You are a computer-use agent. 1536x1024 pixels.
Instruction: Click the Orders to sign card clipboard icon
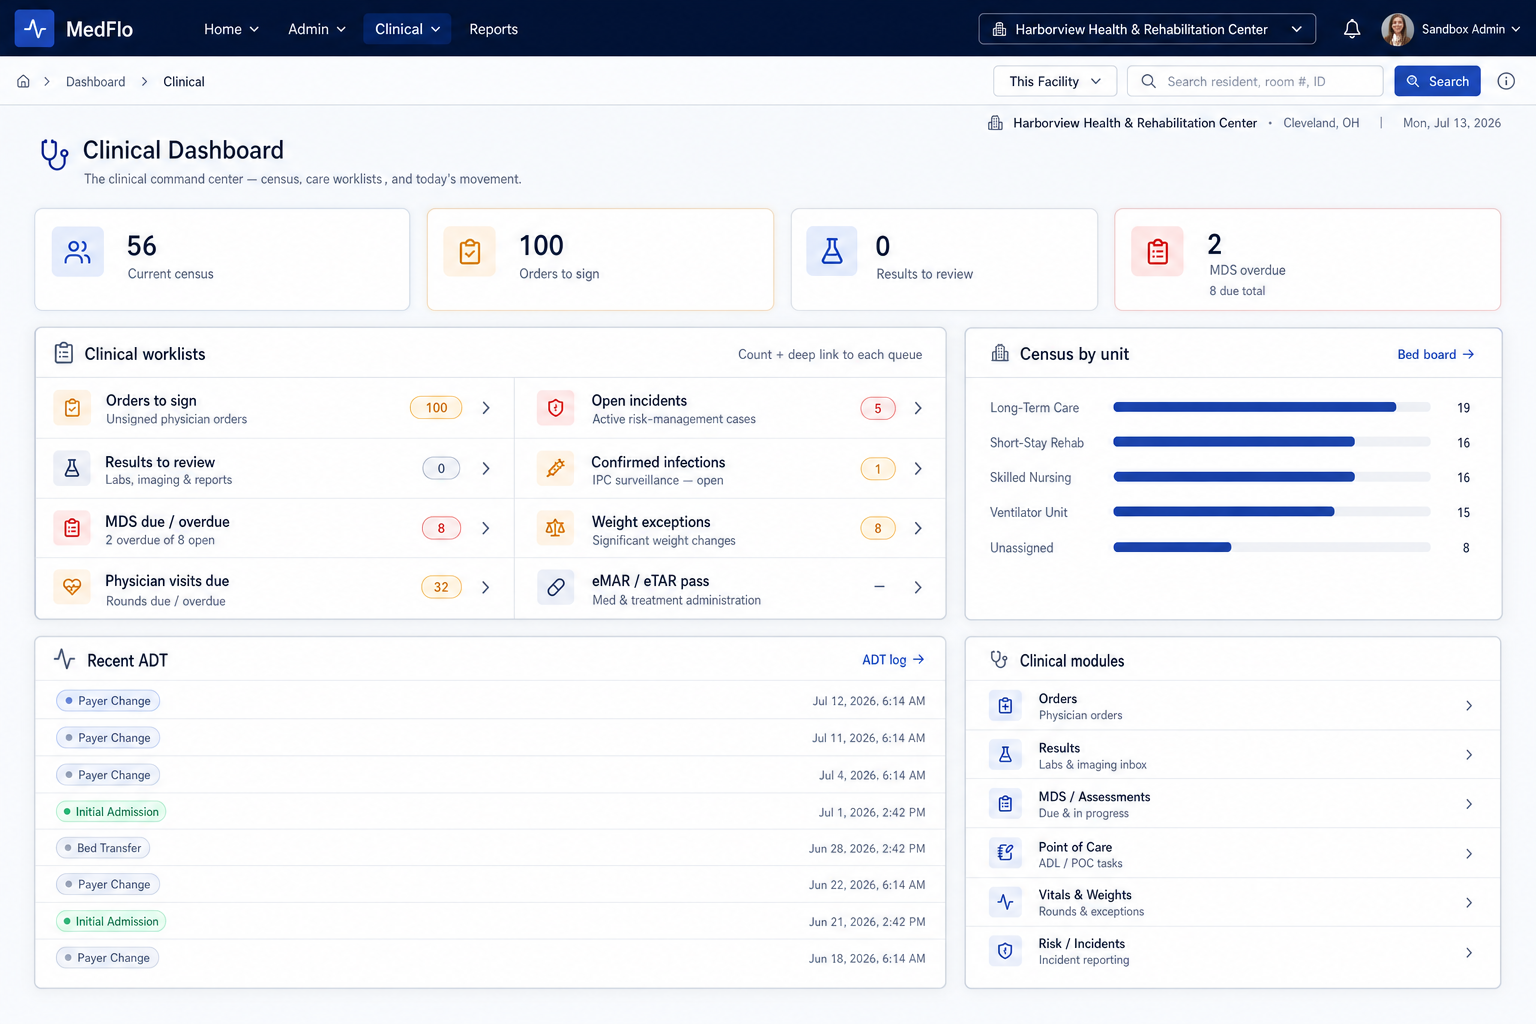point(470,251)
